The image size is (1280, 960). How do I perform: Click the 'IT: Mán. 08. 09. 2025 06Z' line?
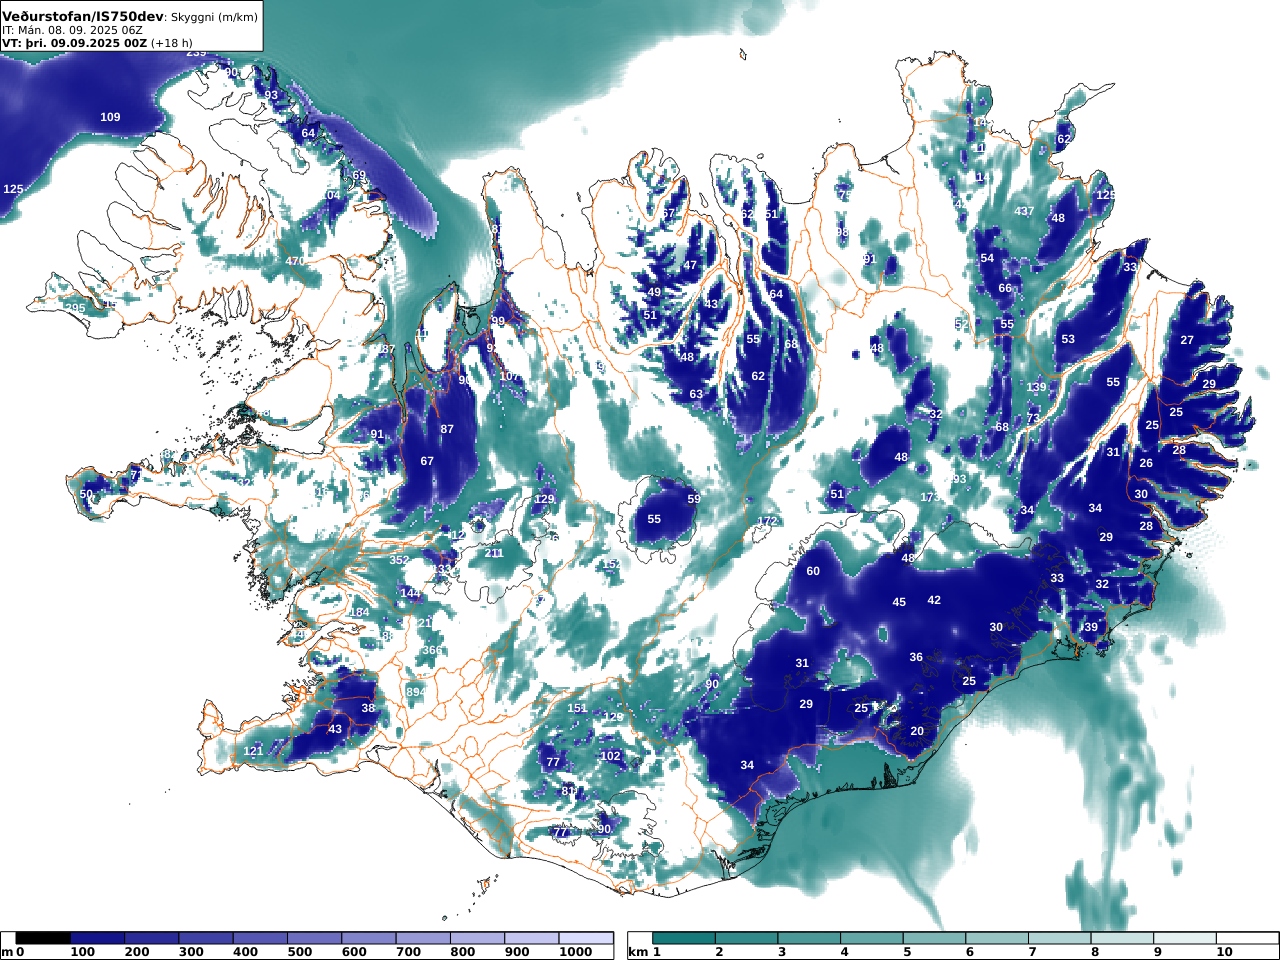73,31
